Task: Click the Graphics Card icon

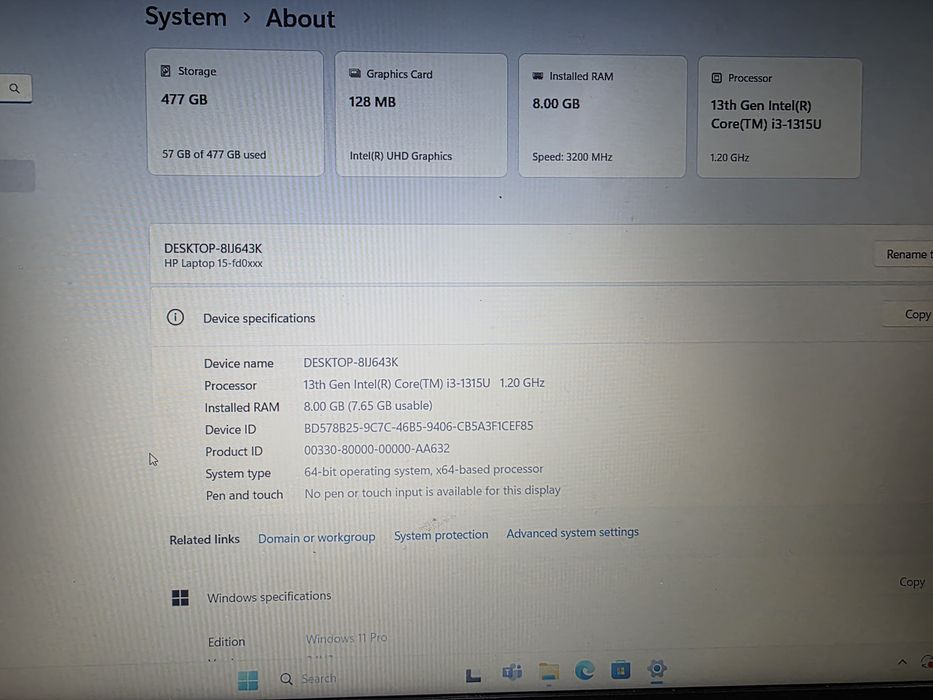Action: 355,73
